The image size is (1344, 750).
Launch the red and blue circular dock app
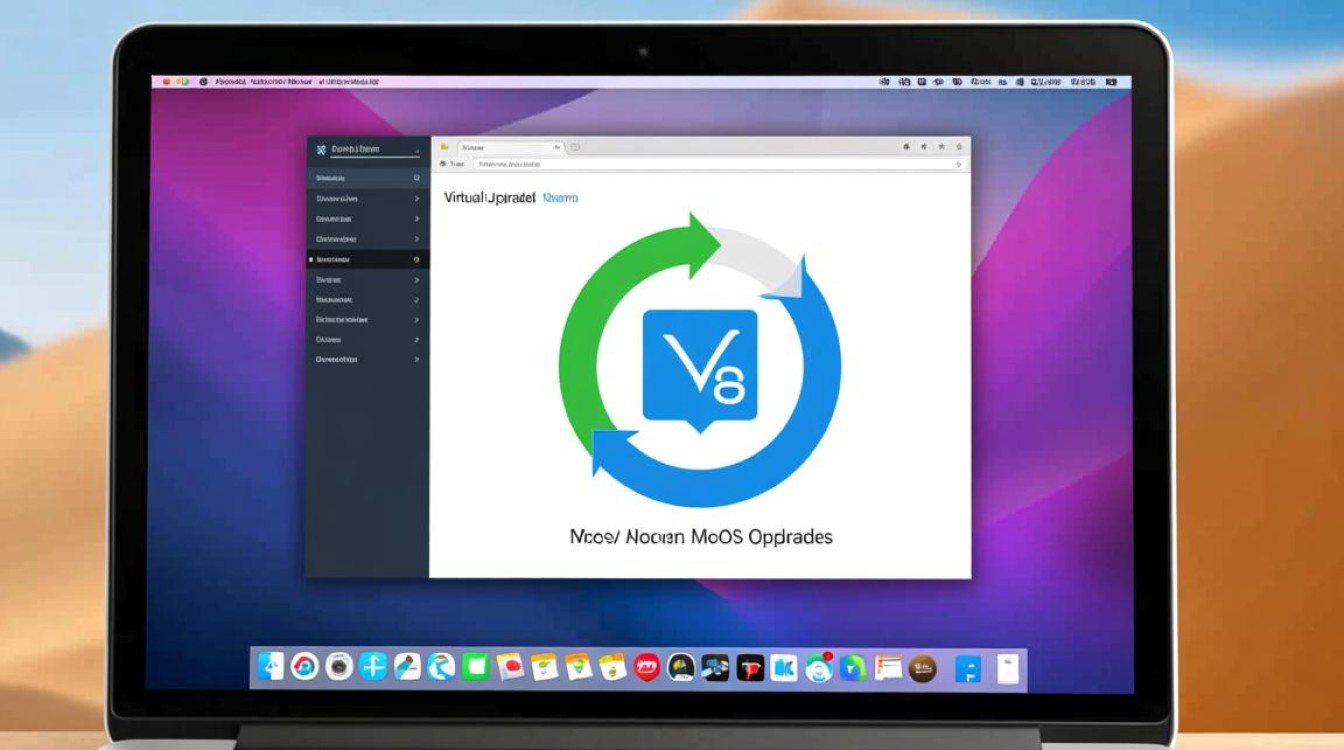click(x=305, y=667)
